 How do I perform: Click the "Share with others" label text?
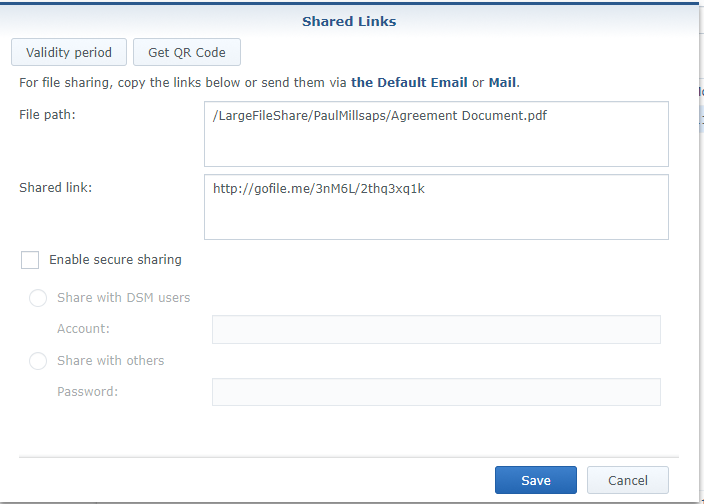tap(110, 360)
